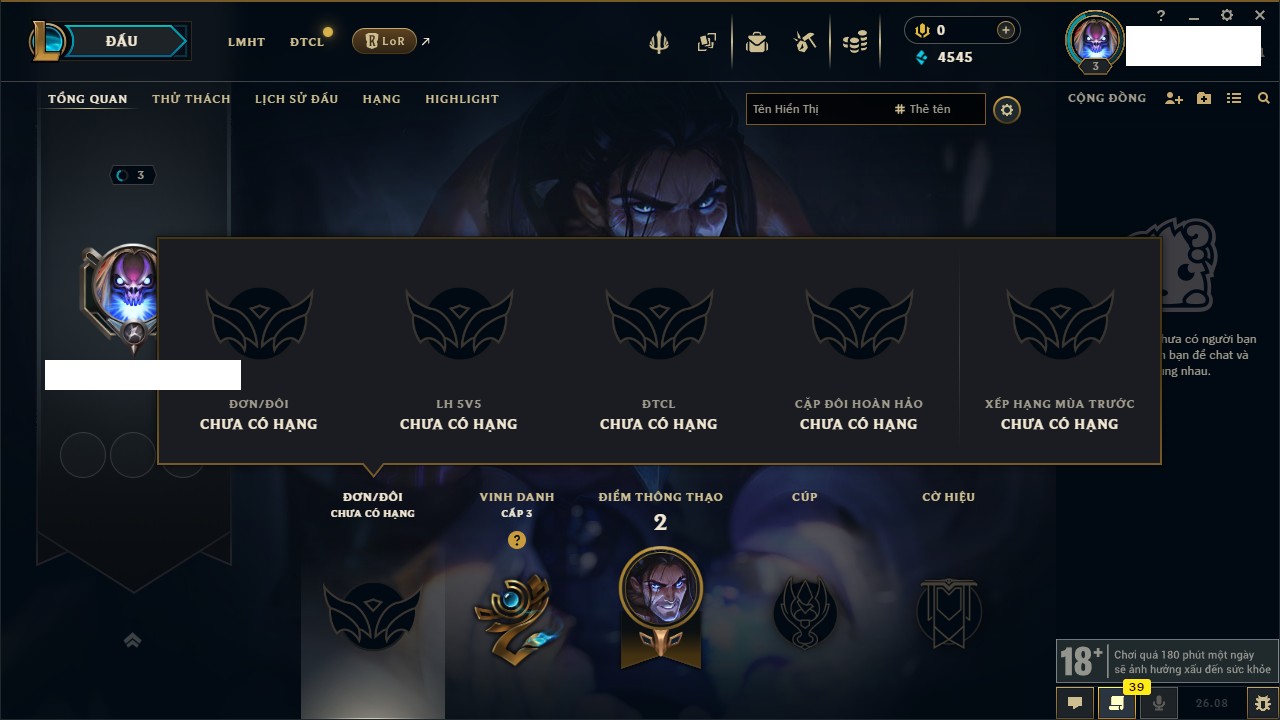Click the add friend icon
This screenshot has height=720, width=1280.
1174,98
